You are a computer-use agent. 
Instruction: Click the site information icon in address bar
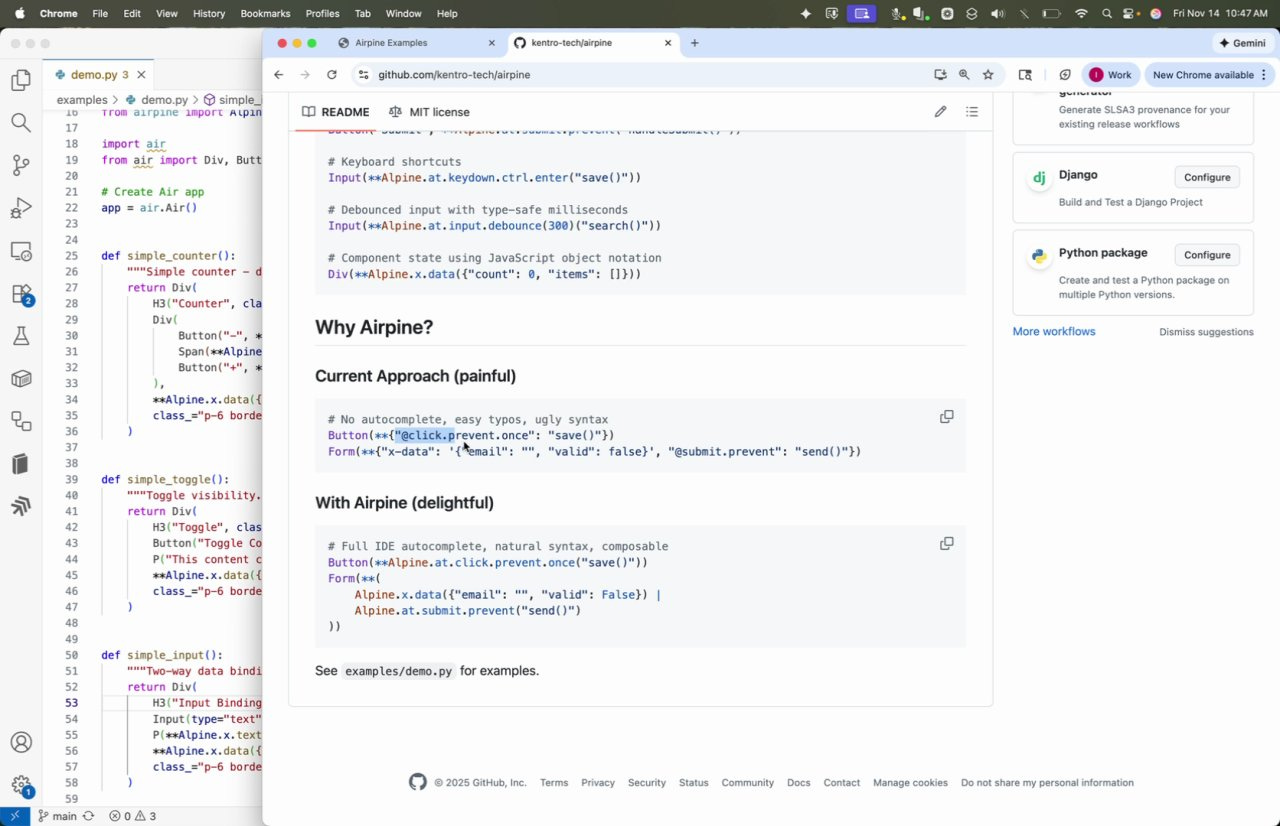pos(363,75)
